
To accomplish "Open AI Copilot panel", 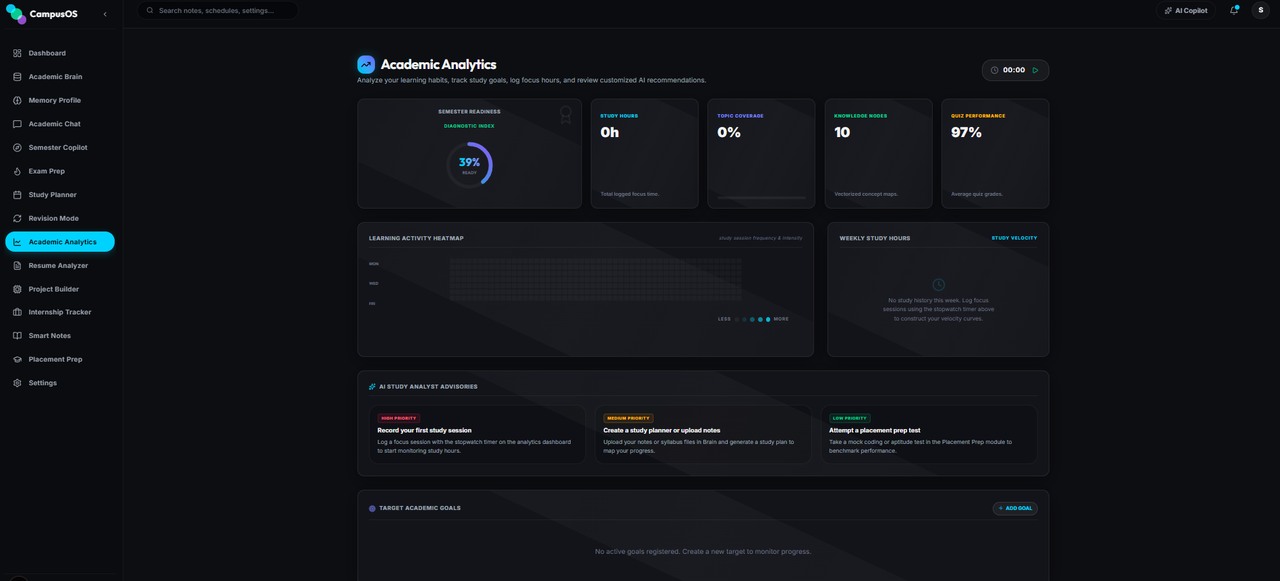I will tap(1186, 11).
